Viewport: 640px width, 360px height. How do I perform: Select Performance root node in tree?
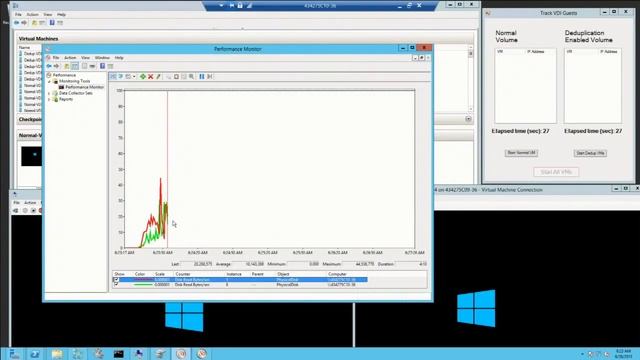click(64, 75)
